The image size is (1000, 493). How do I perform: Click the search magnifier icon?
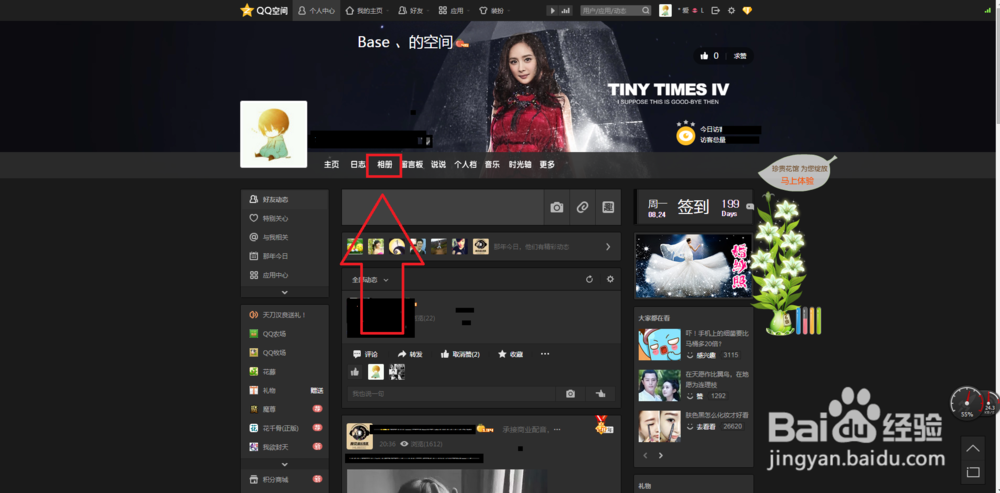click(646, 11)
